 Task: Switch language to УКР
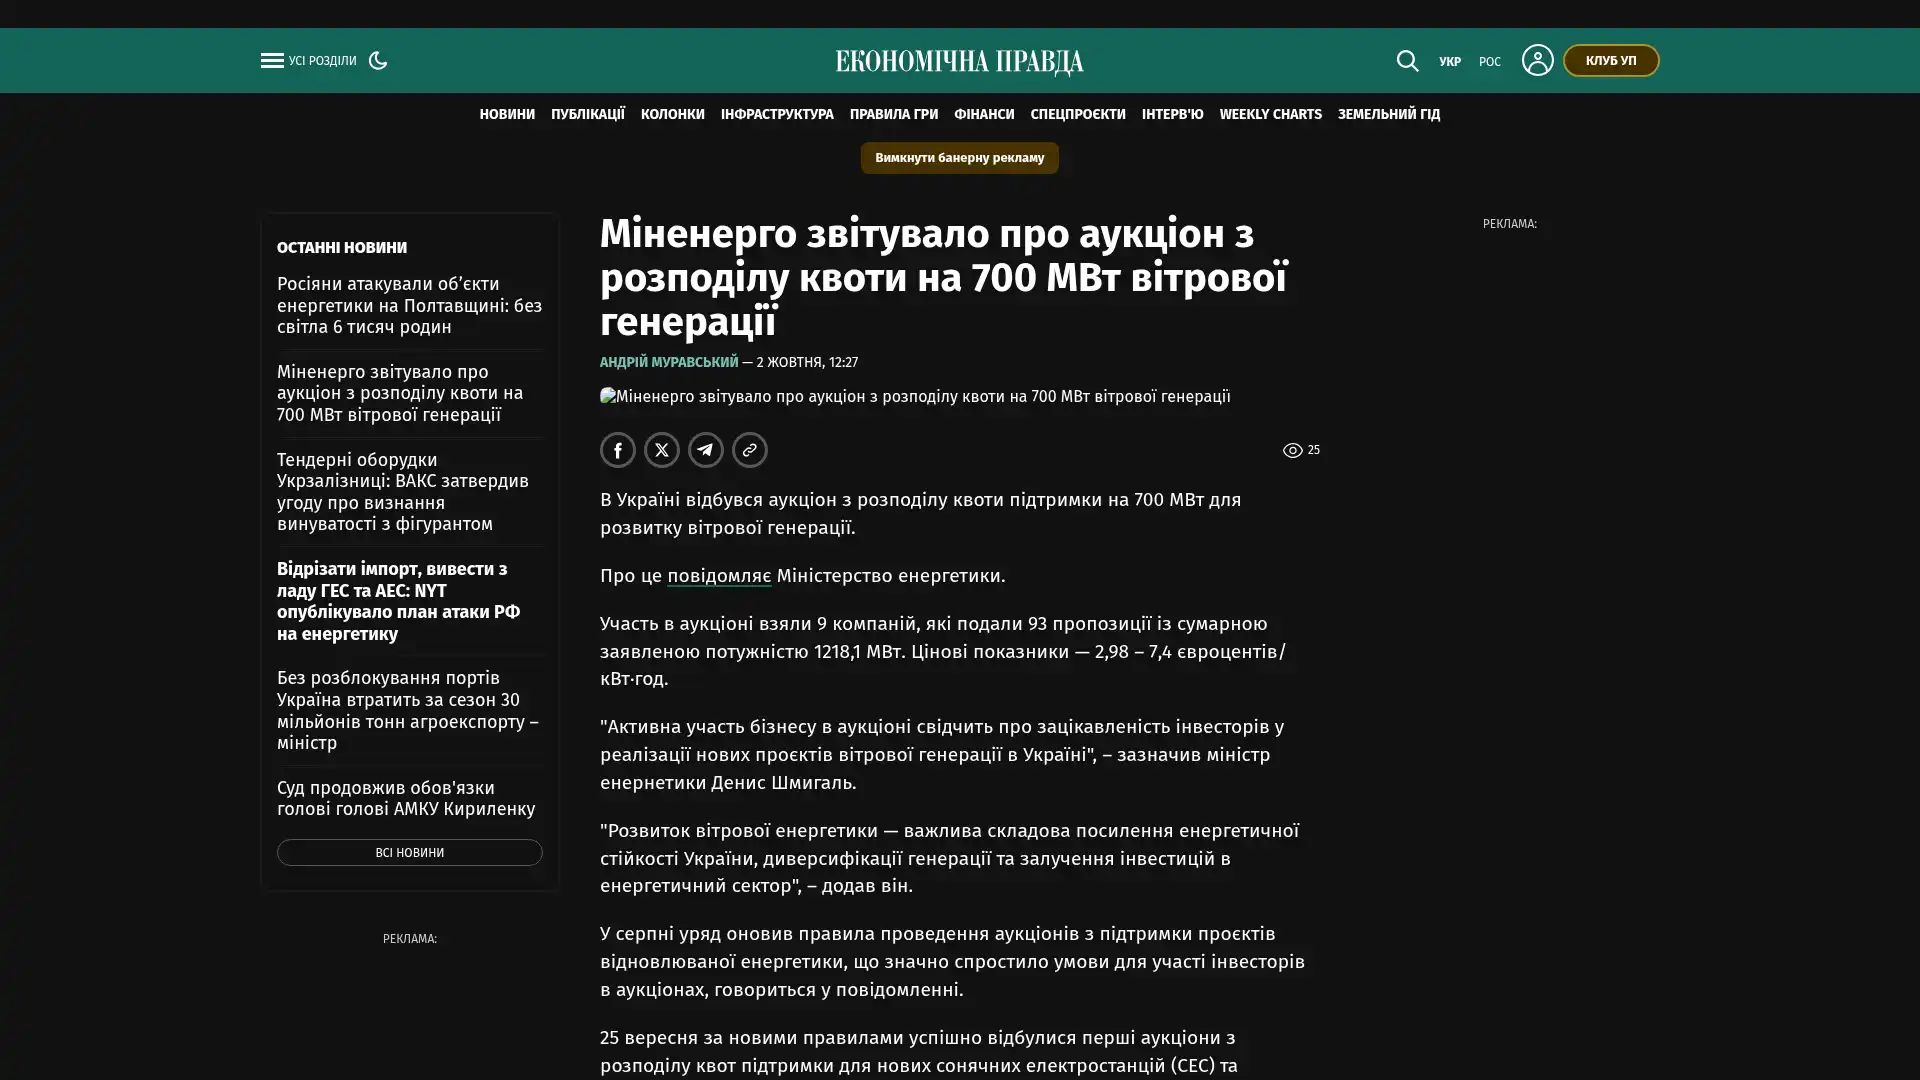click(1450, 62)
